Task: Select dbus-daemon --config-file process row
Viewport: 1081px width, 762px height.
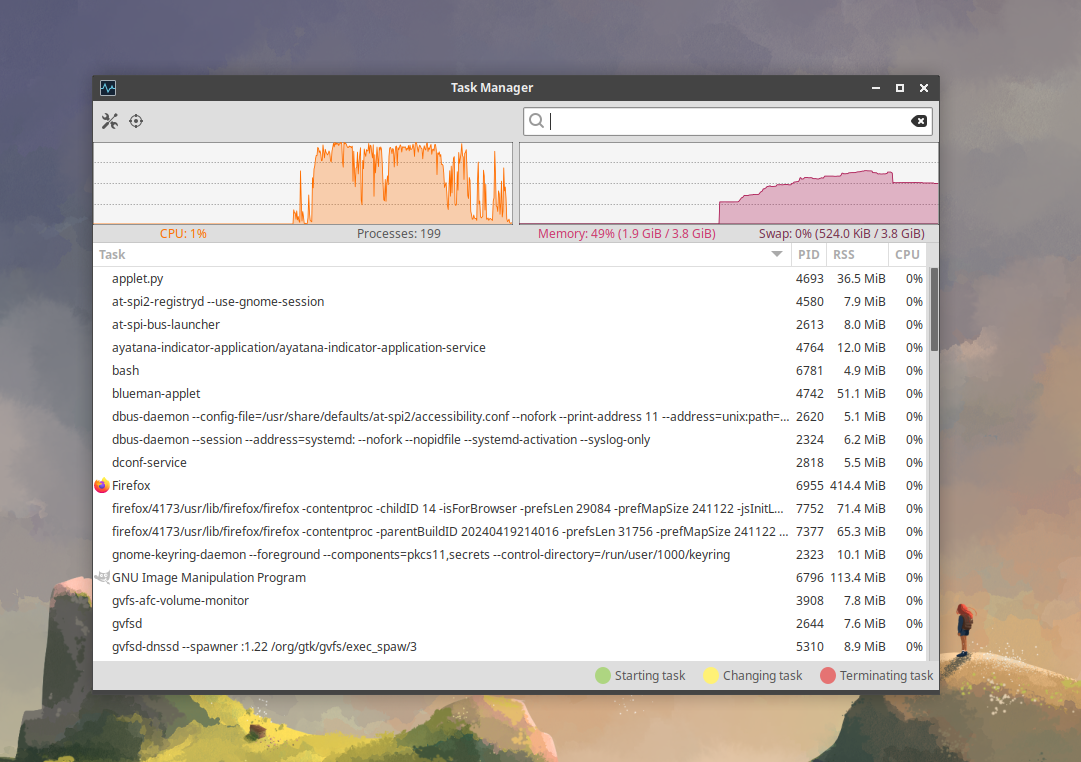Action: pyautogui.click(x=511, y=417)
